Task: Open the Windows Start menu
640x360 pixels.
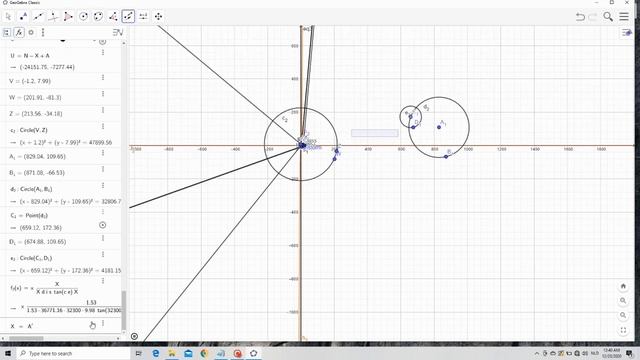Action: pos(8,353)
